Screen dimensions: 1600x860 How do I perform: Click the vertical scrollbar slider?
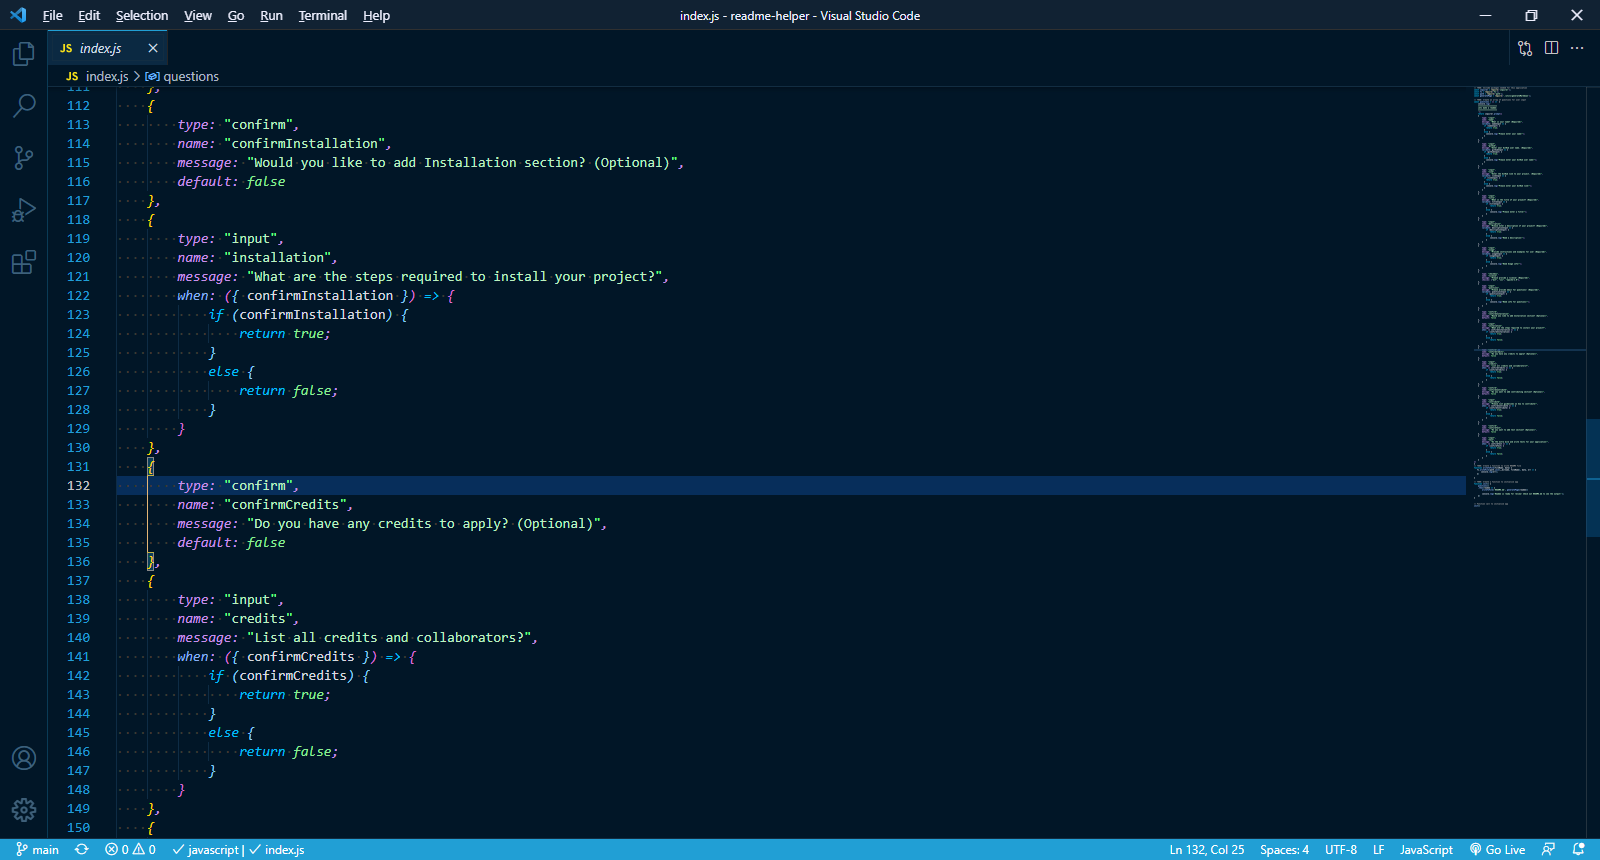click(1593, 478)
